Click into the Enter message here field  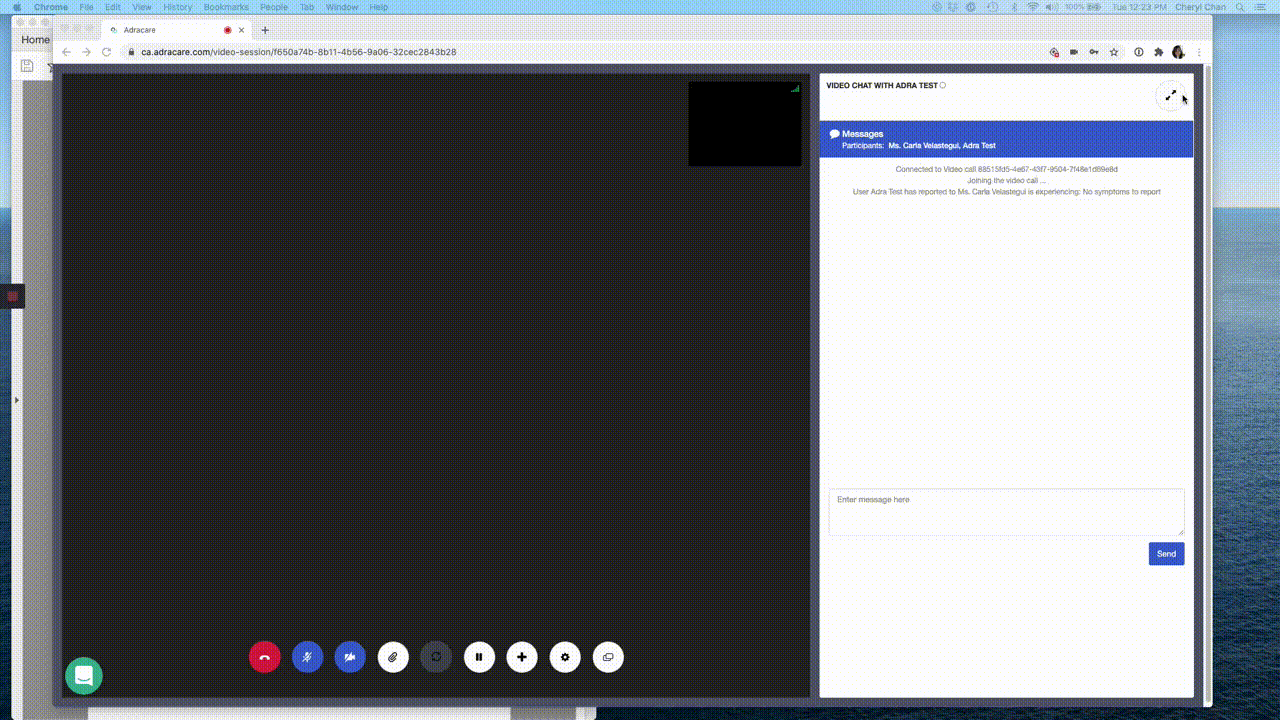(x=1006, y=512)
